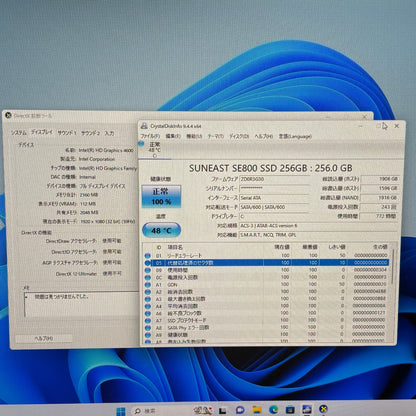Click the status circle of SMART row A1
416x416 pixels.
[147, 285]
